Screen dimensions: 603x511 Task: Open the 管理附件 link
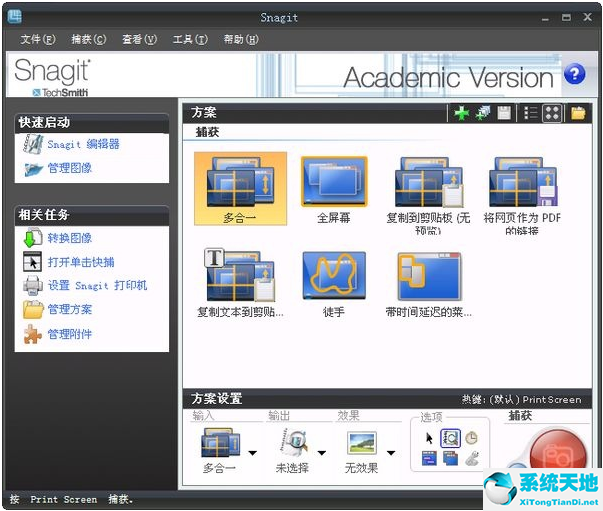(x=70, y=334)
